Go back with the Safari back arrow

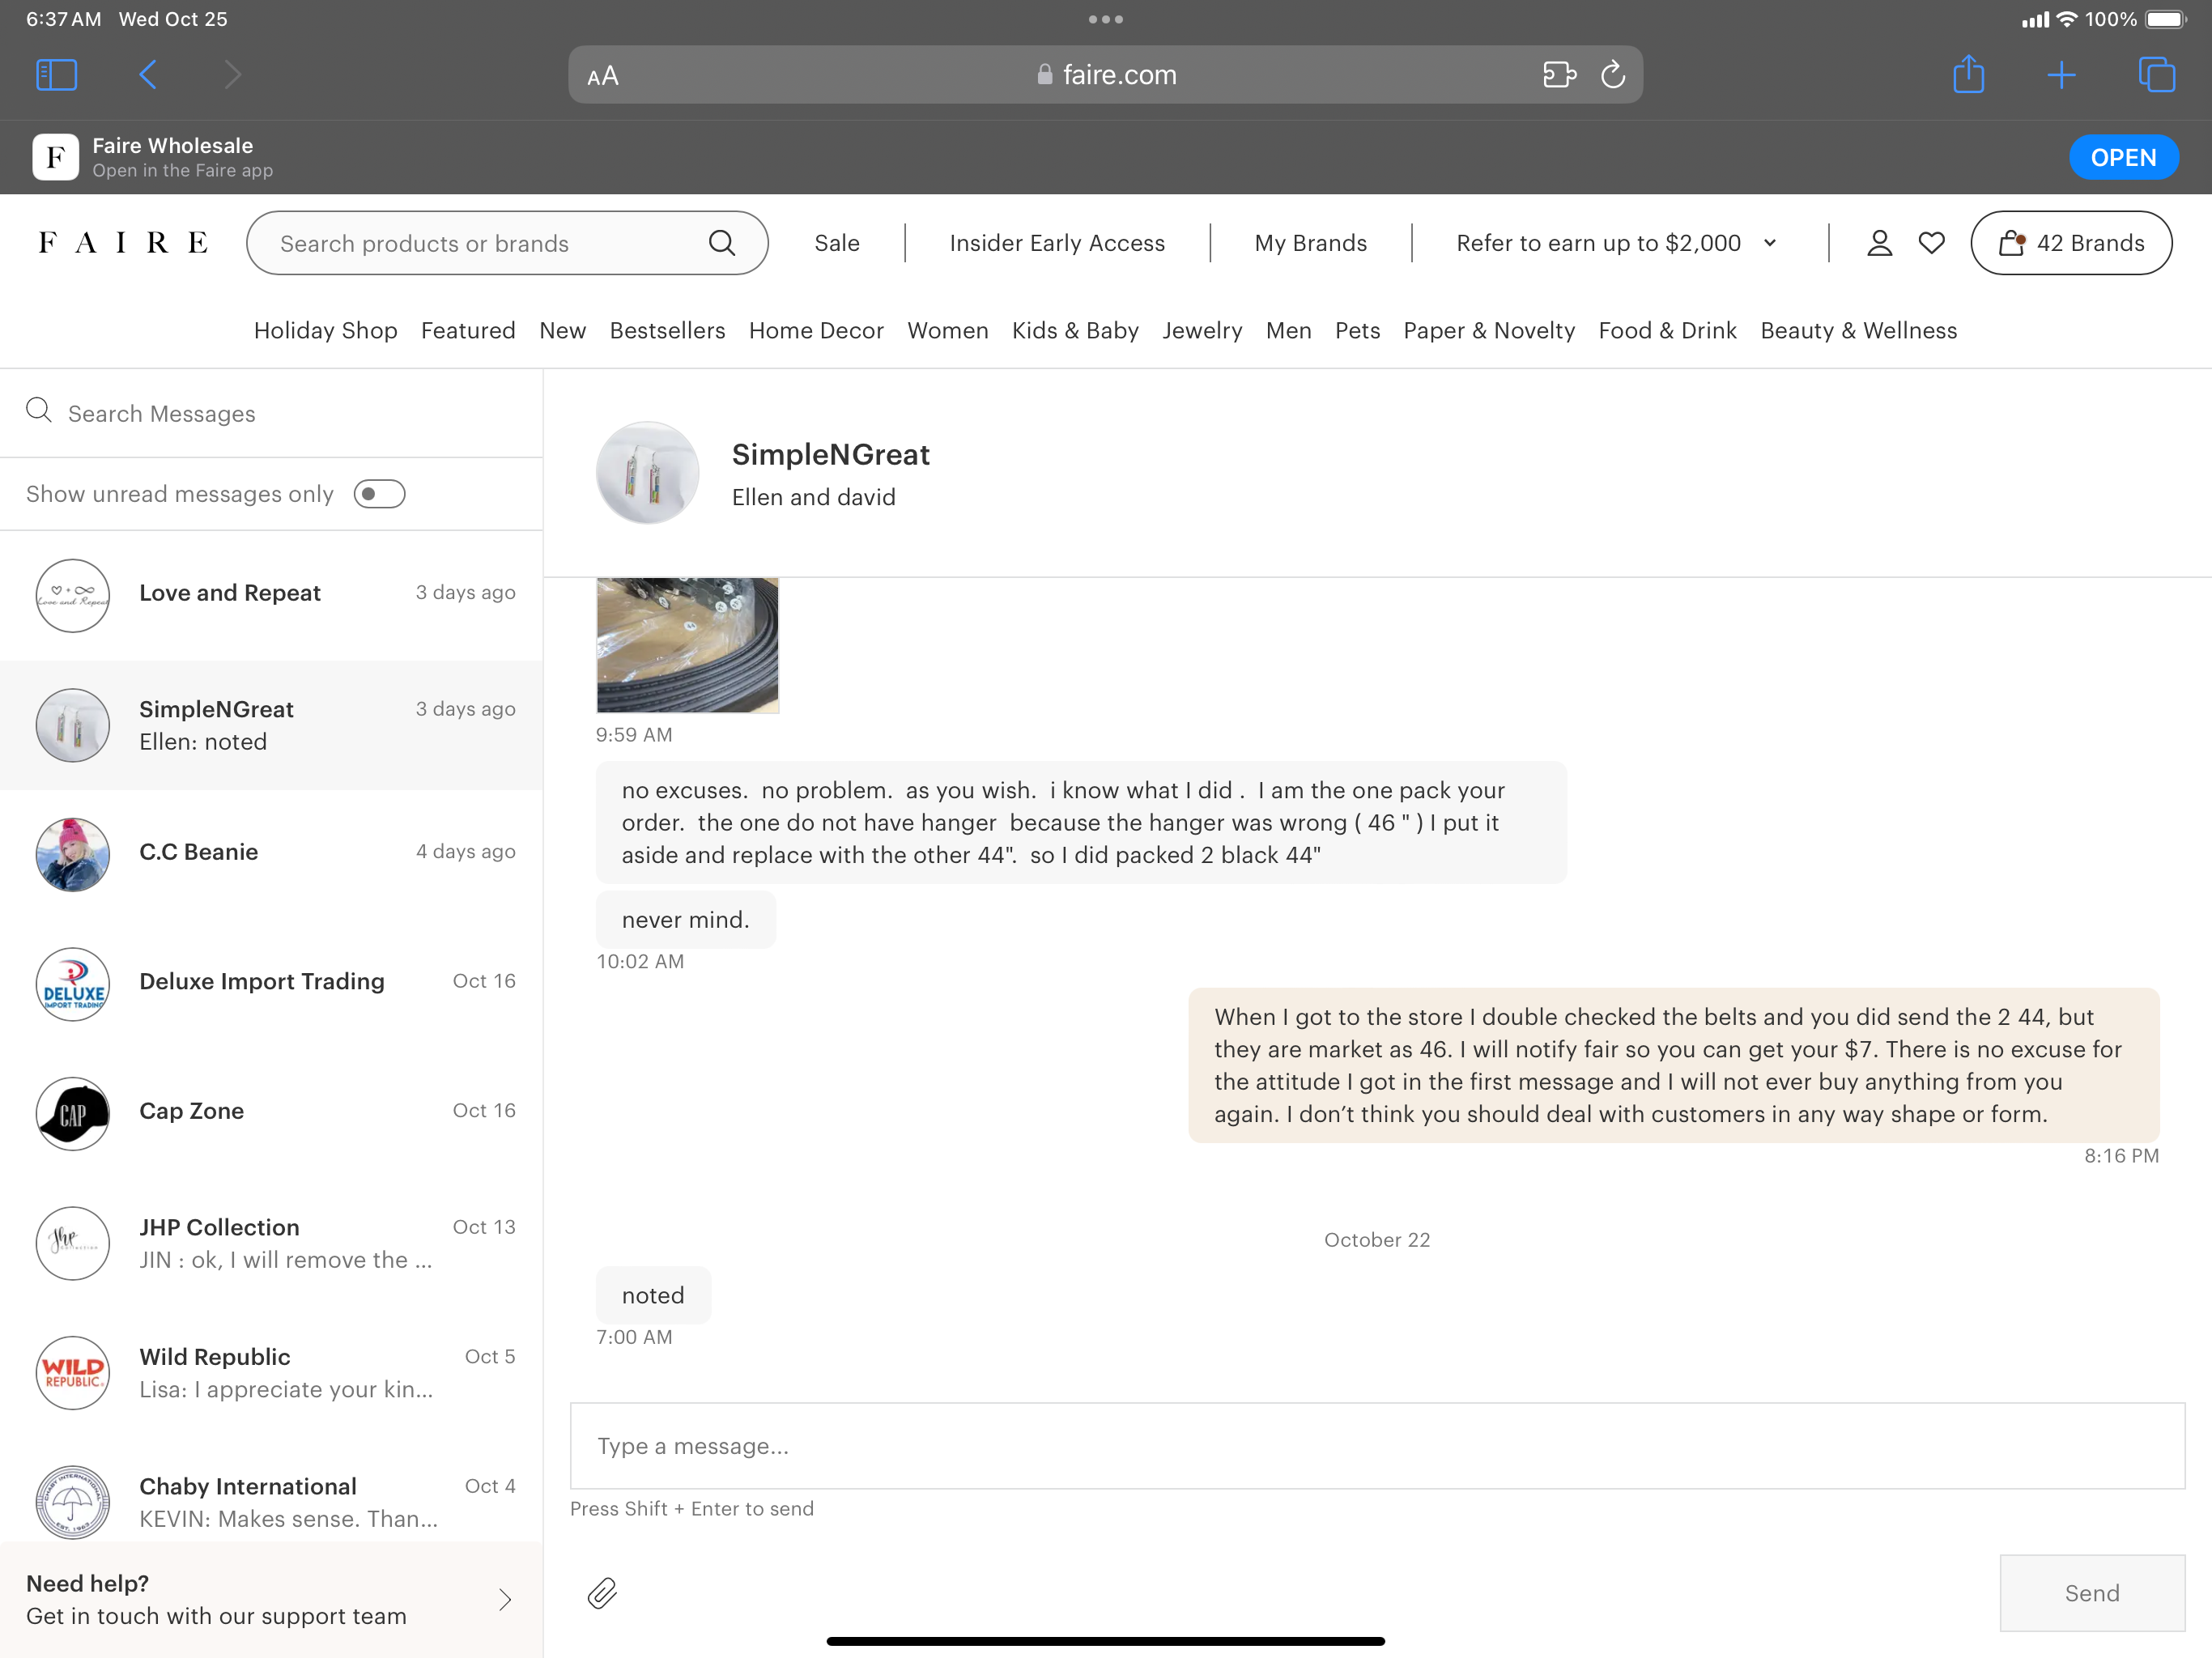coord(148,75)
